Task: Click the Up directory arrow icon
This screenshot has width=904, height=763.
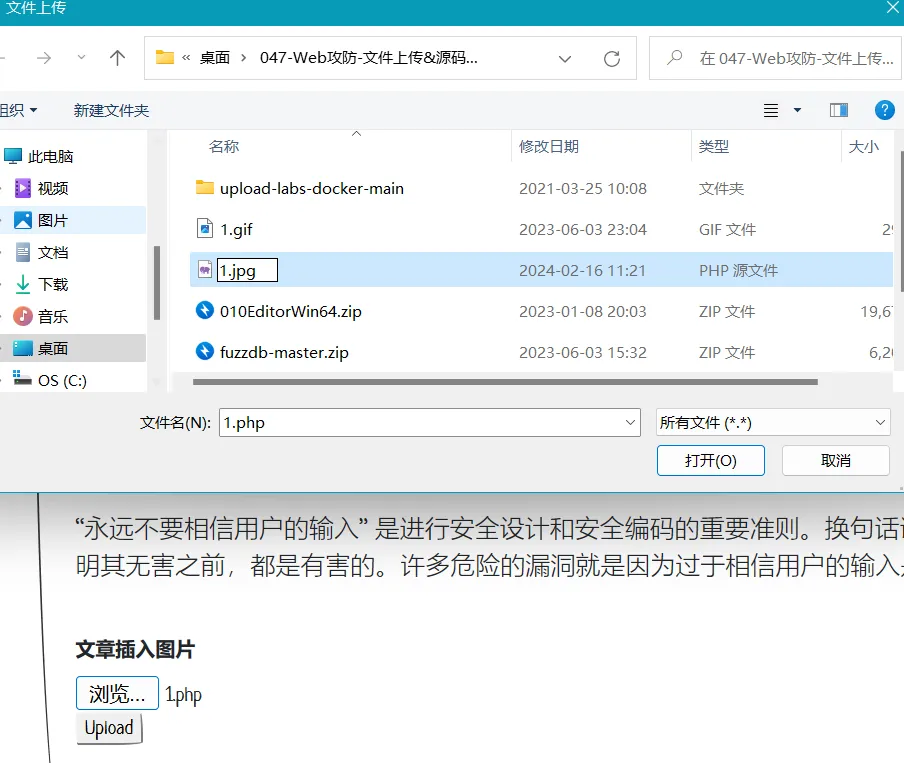Action: point(117,58)
